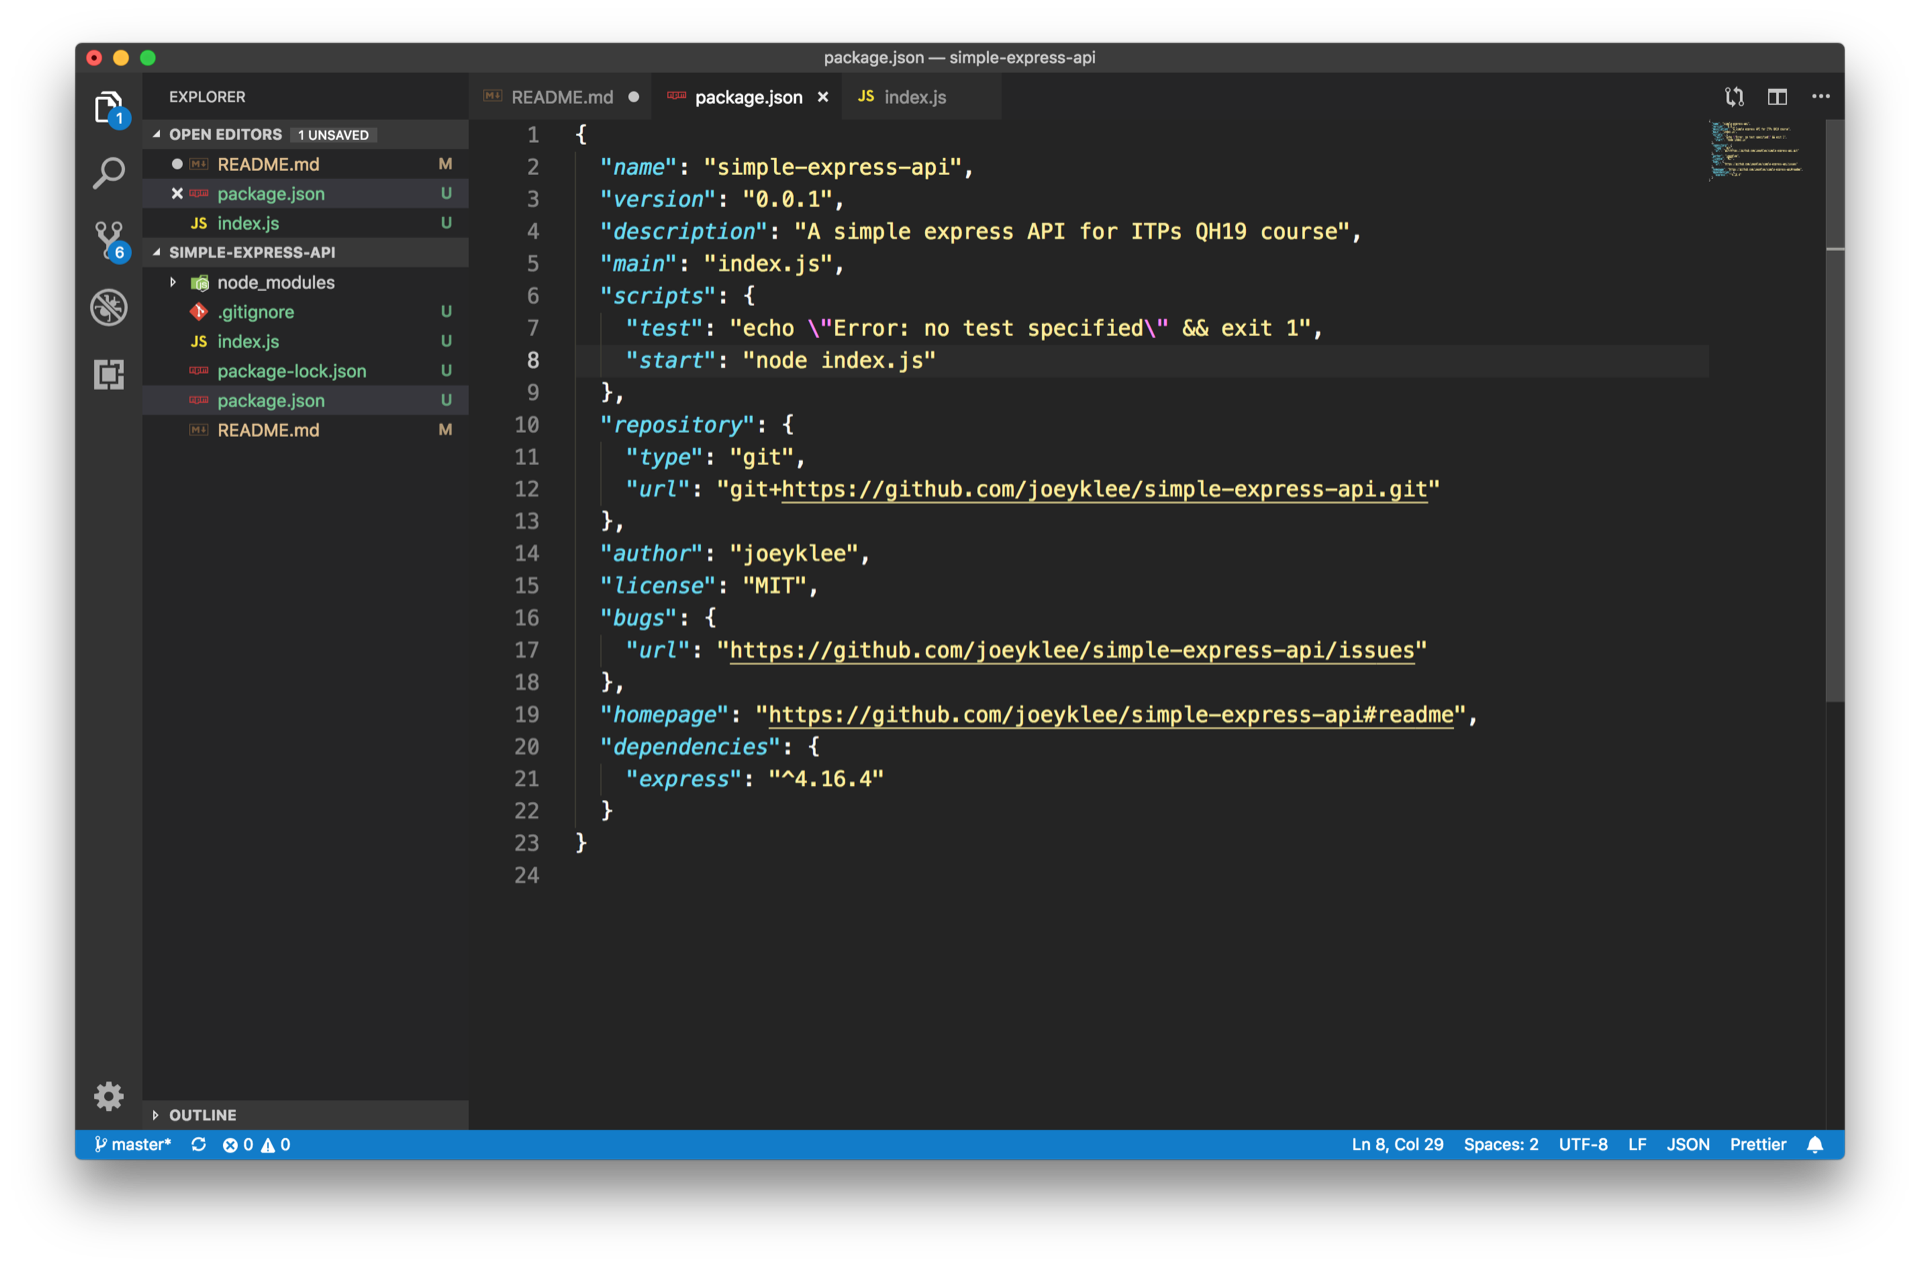
Task: Click the notifications bell icon
Action: (1815, 1144)
